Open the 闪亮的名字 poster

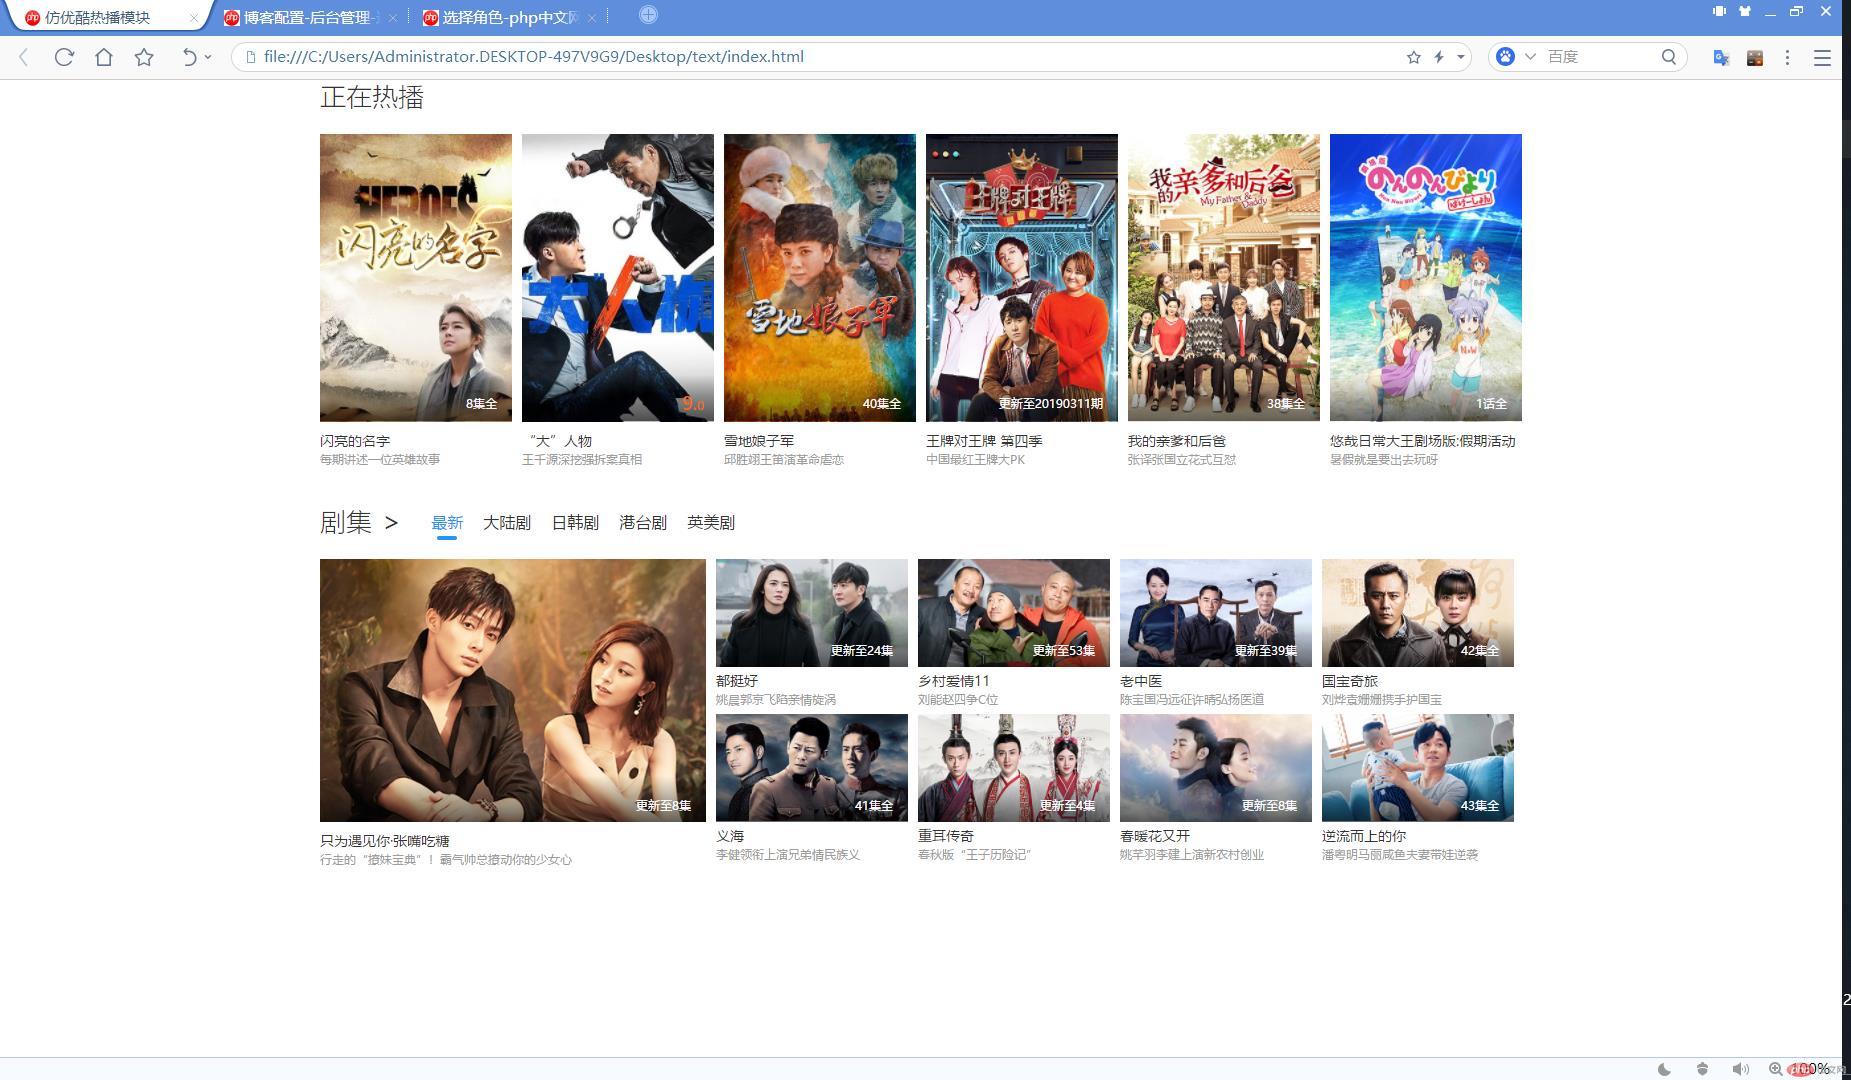click(416, 278)
